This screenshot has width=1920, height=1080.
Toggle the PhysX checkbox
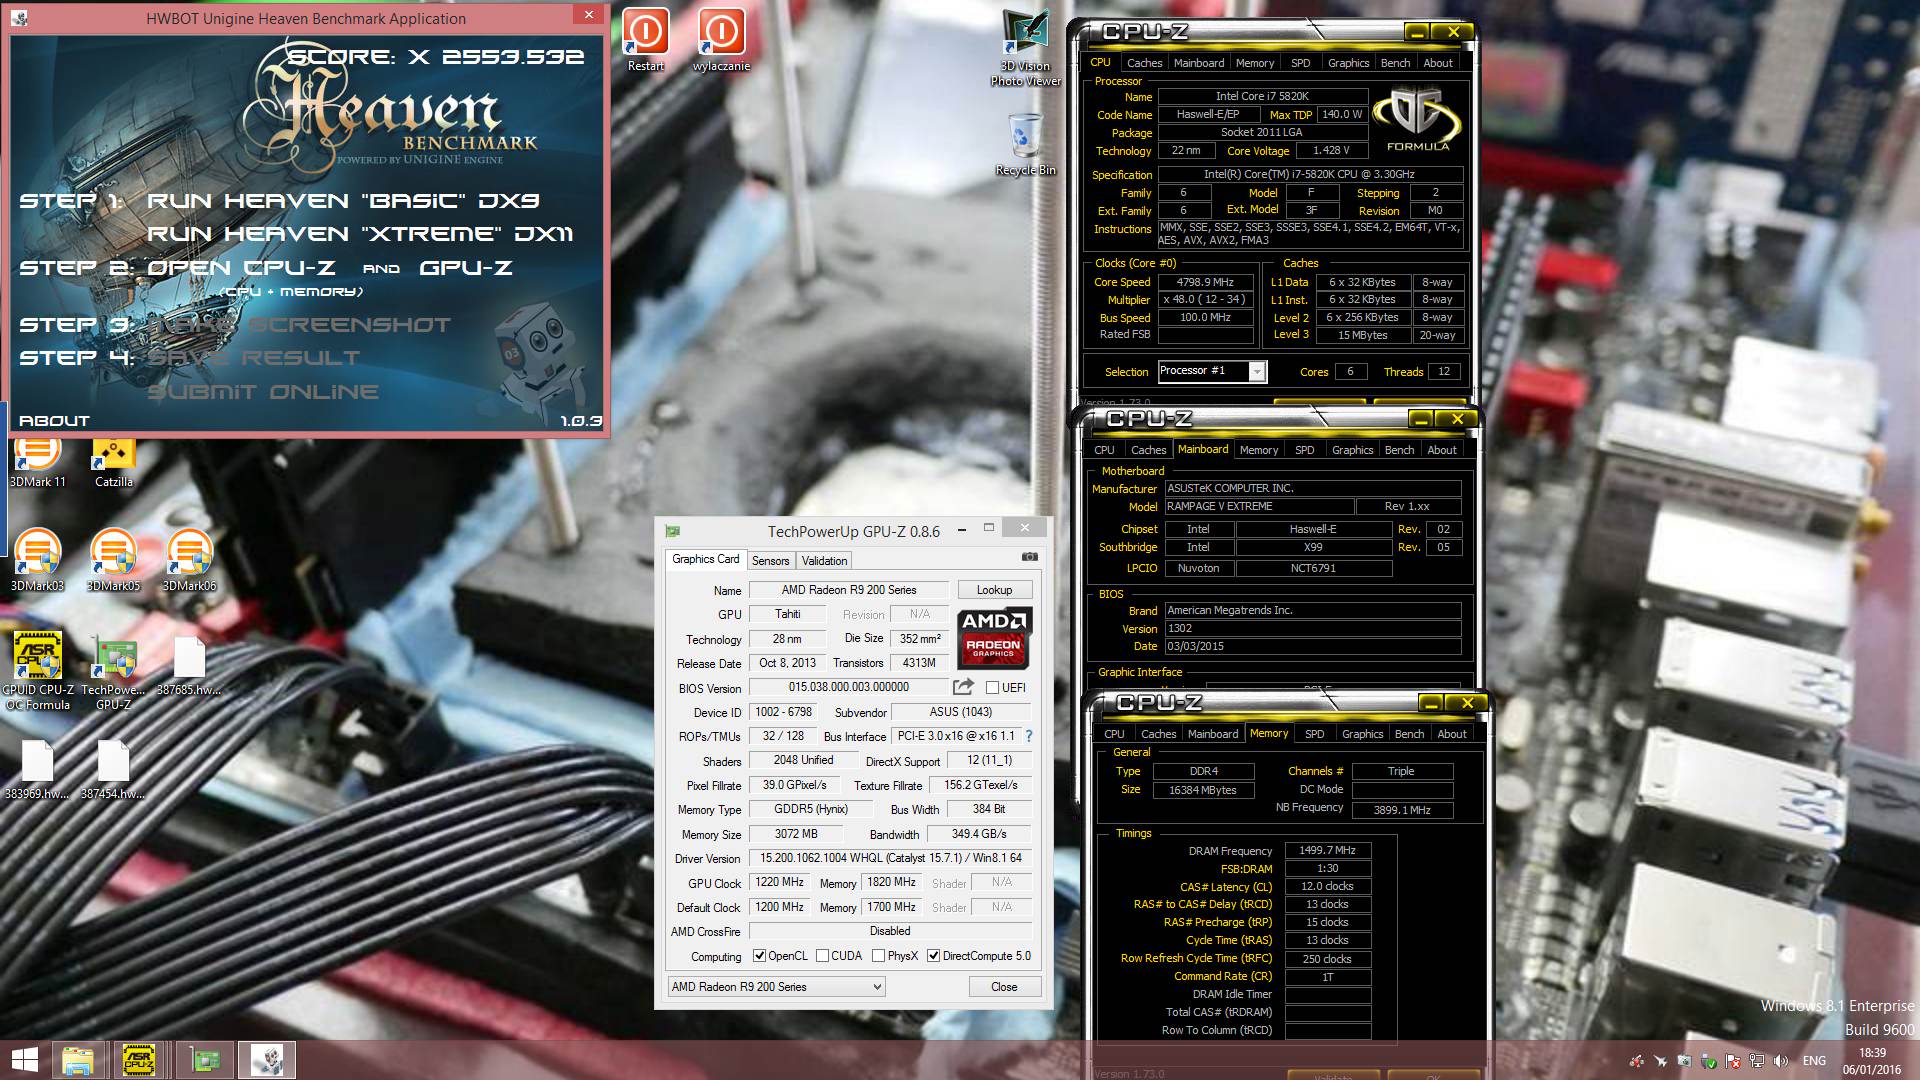click(878, 956)
